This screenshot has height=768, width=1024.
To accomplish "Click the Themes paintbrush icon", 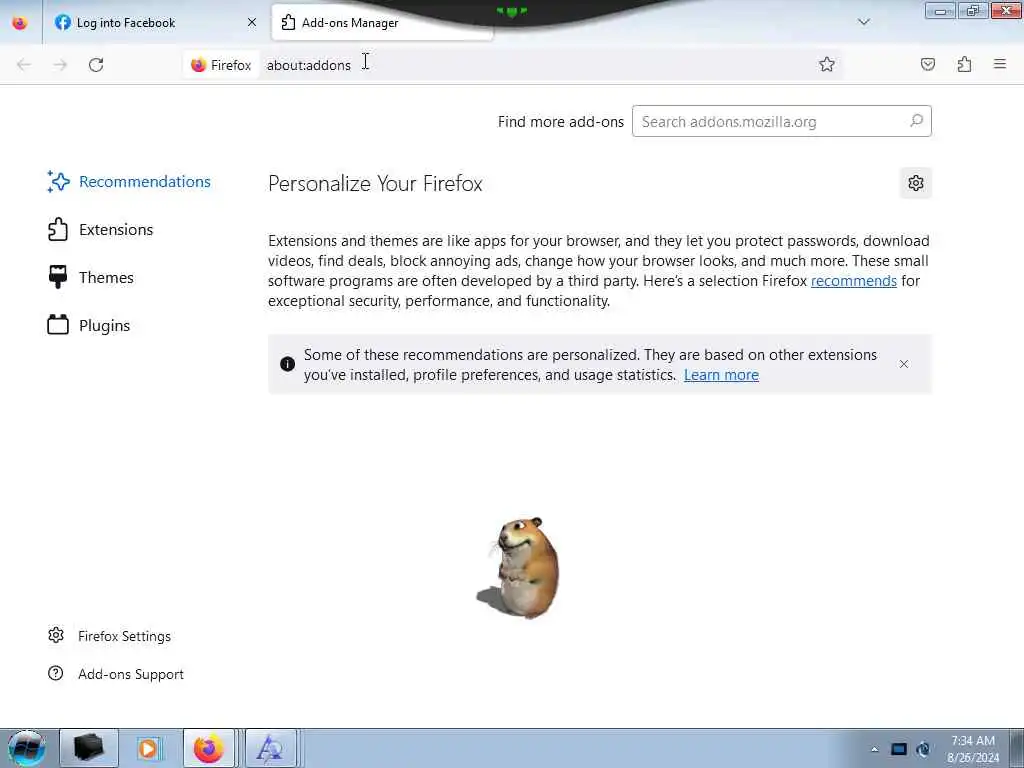I will [x=58, y=277].
